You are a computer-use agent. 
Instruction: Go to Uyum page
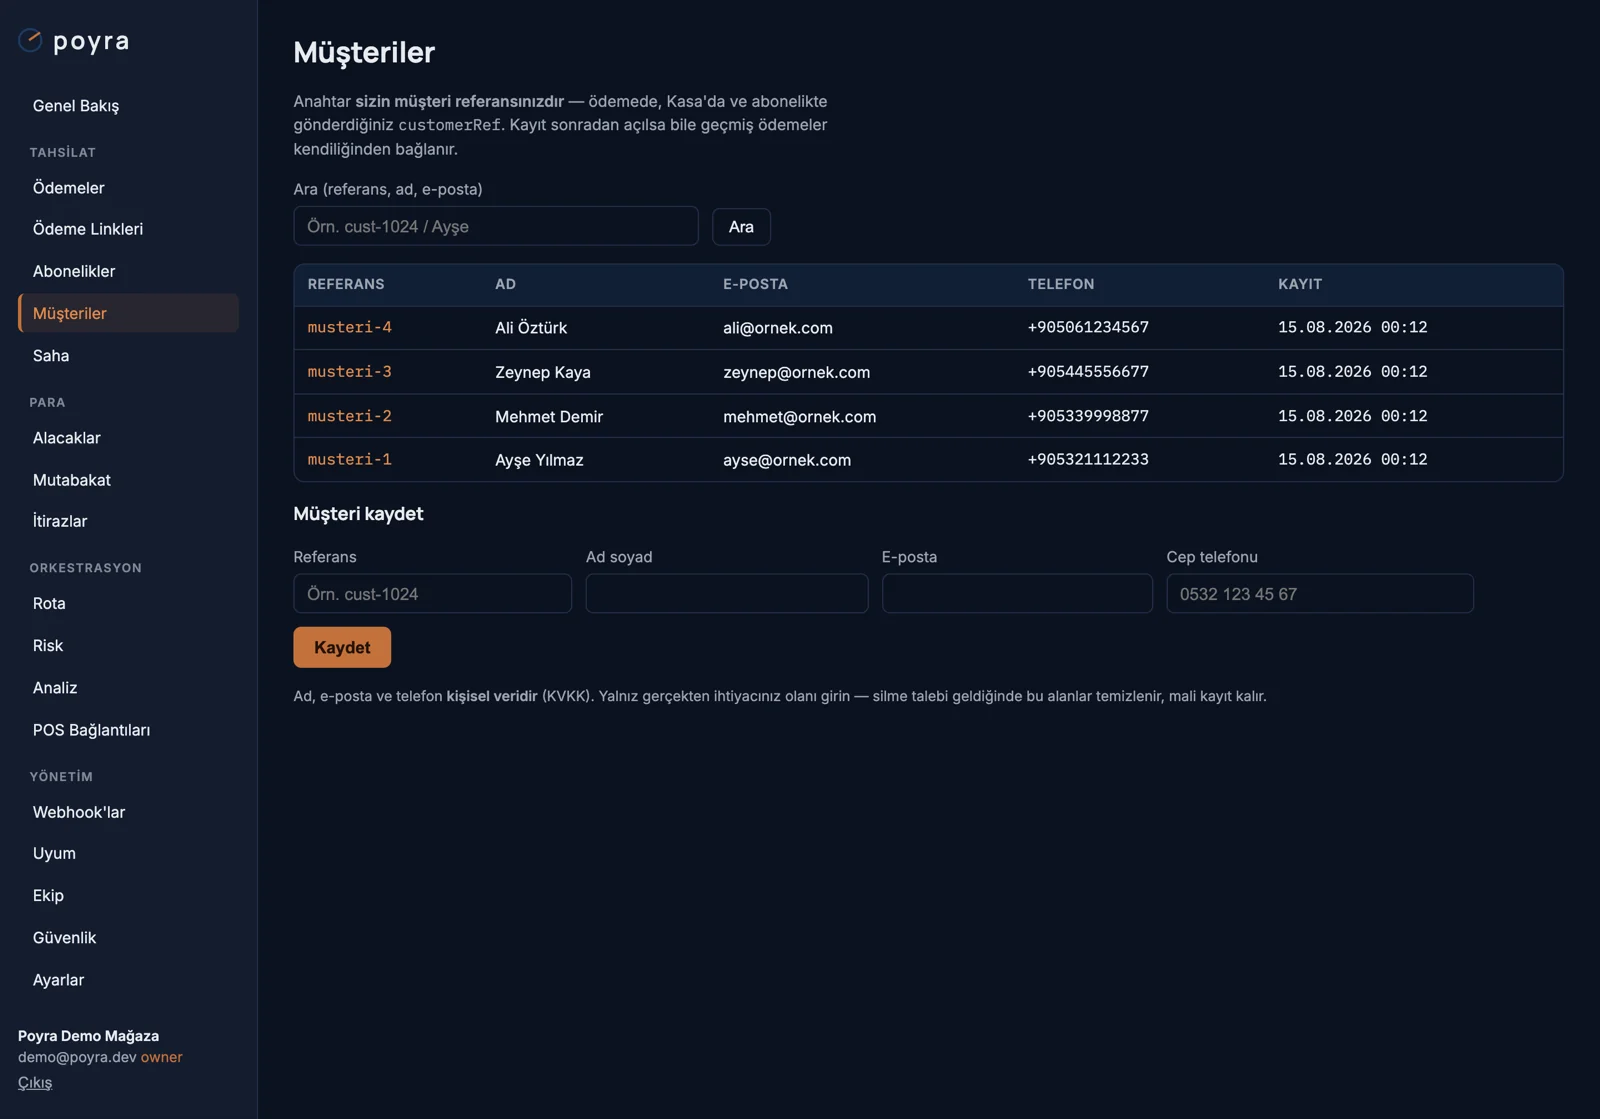tap(54, 853)
